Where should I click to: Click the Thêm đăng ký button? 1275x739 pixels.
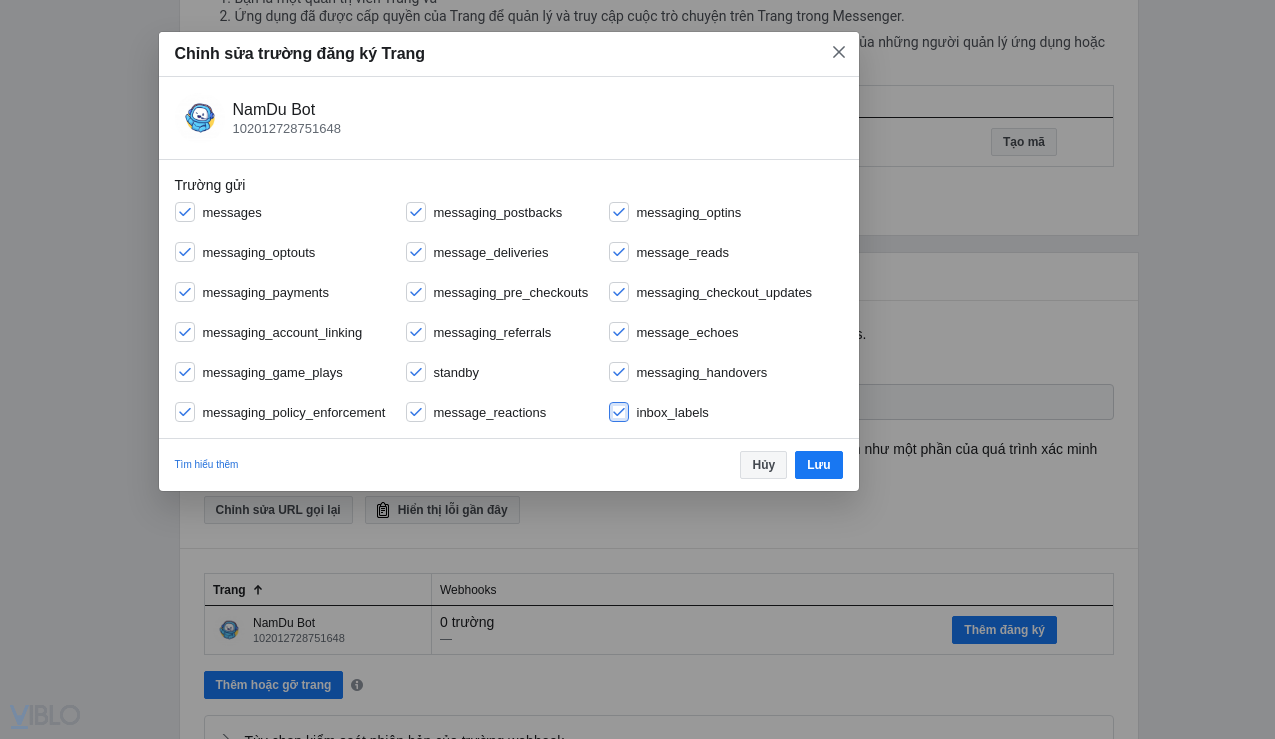tap(1004, 630)
